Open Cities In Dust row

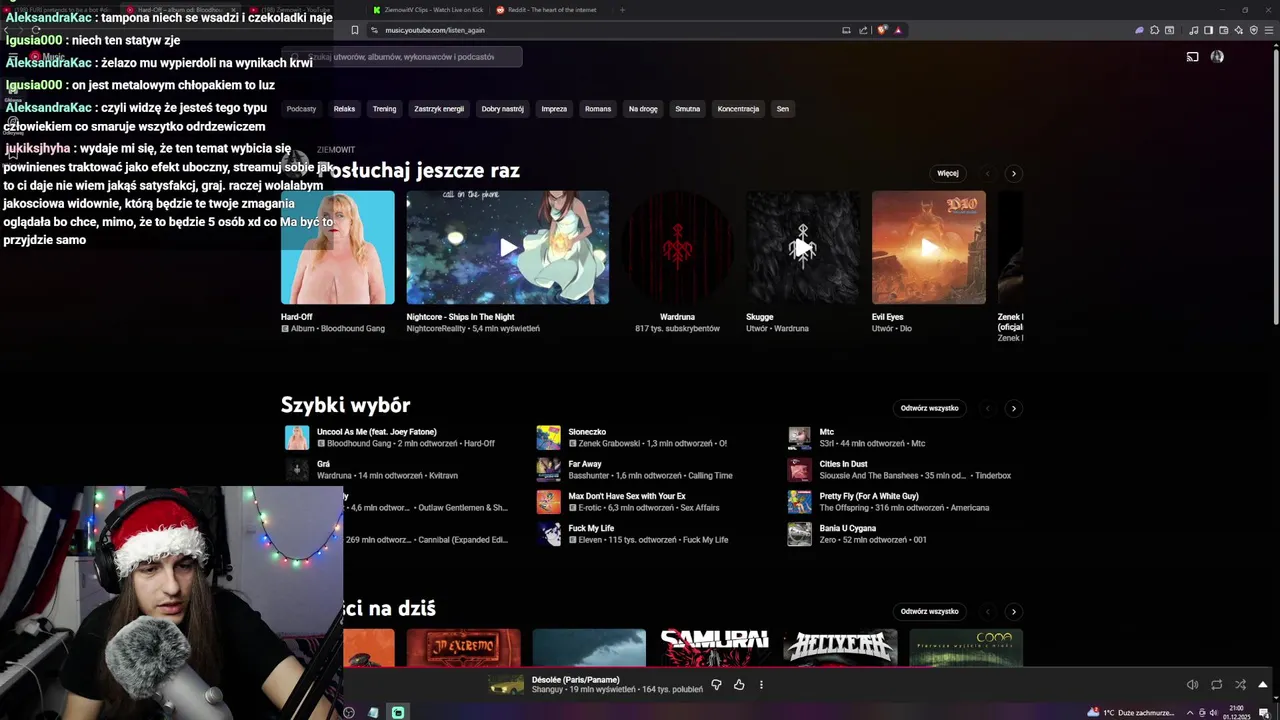[x=905, y=469]
